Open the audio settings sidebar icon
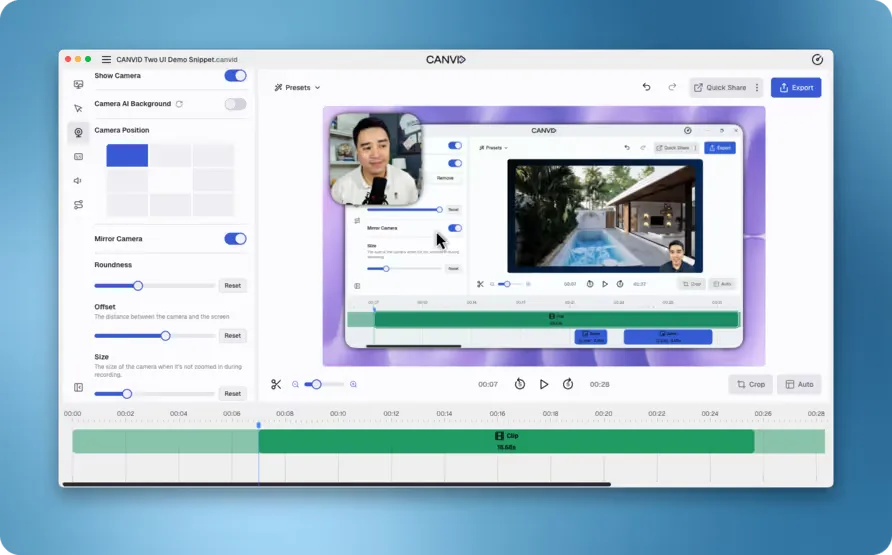The height and width of the screenshot is (555, 892). pyautogui.click(x=78, y=181)
